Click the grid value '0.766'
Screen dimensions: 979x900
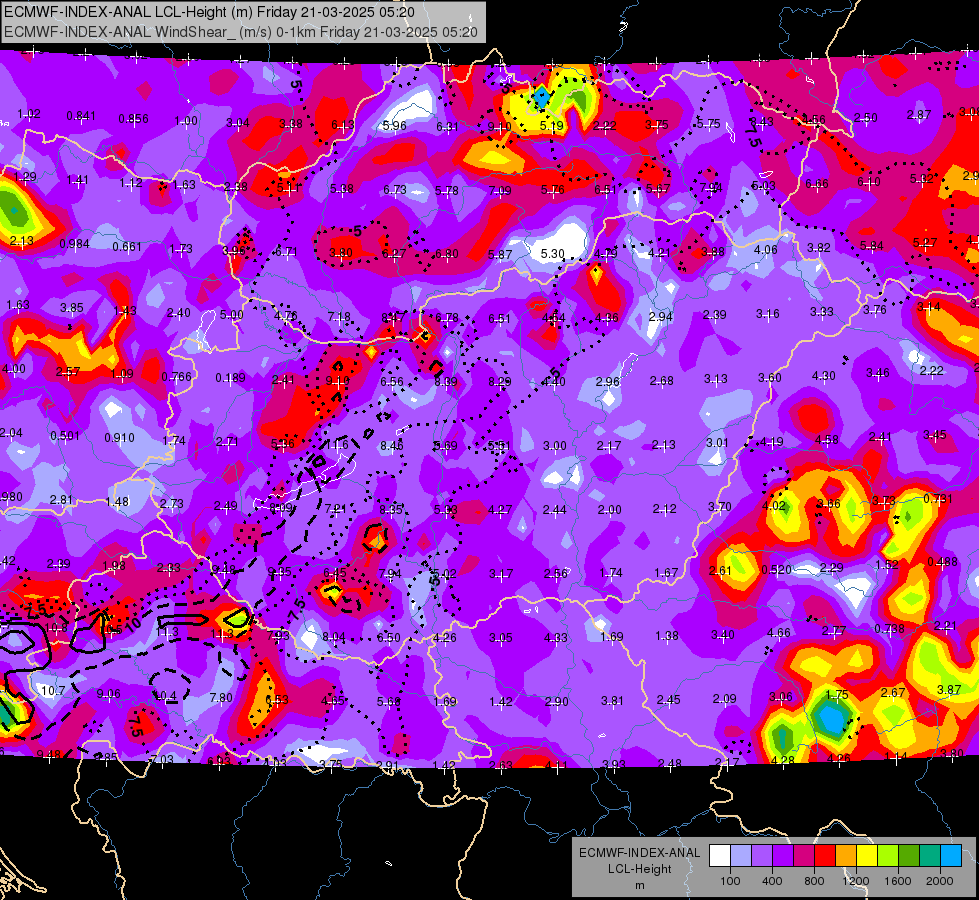tap(176, 377)
